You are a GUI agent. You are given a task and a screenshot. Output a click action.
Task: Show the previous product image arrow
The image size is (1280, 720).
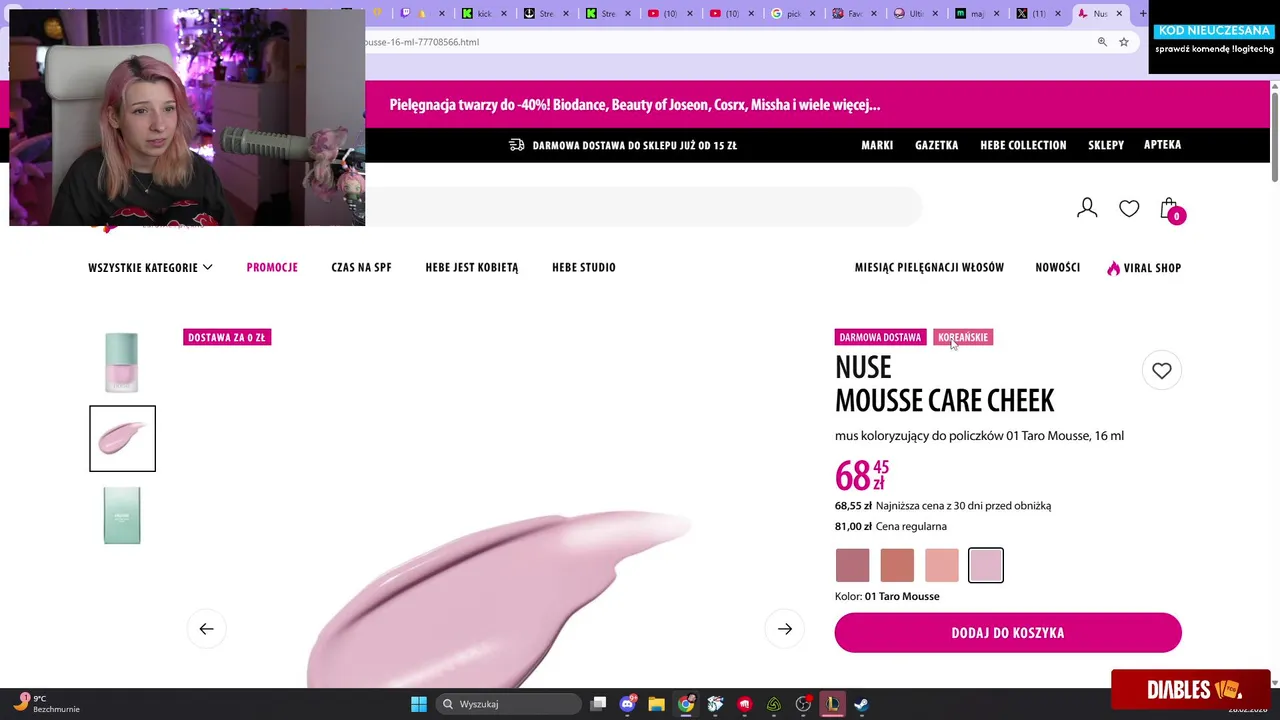[206, 629]
